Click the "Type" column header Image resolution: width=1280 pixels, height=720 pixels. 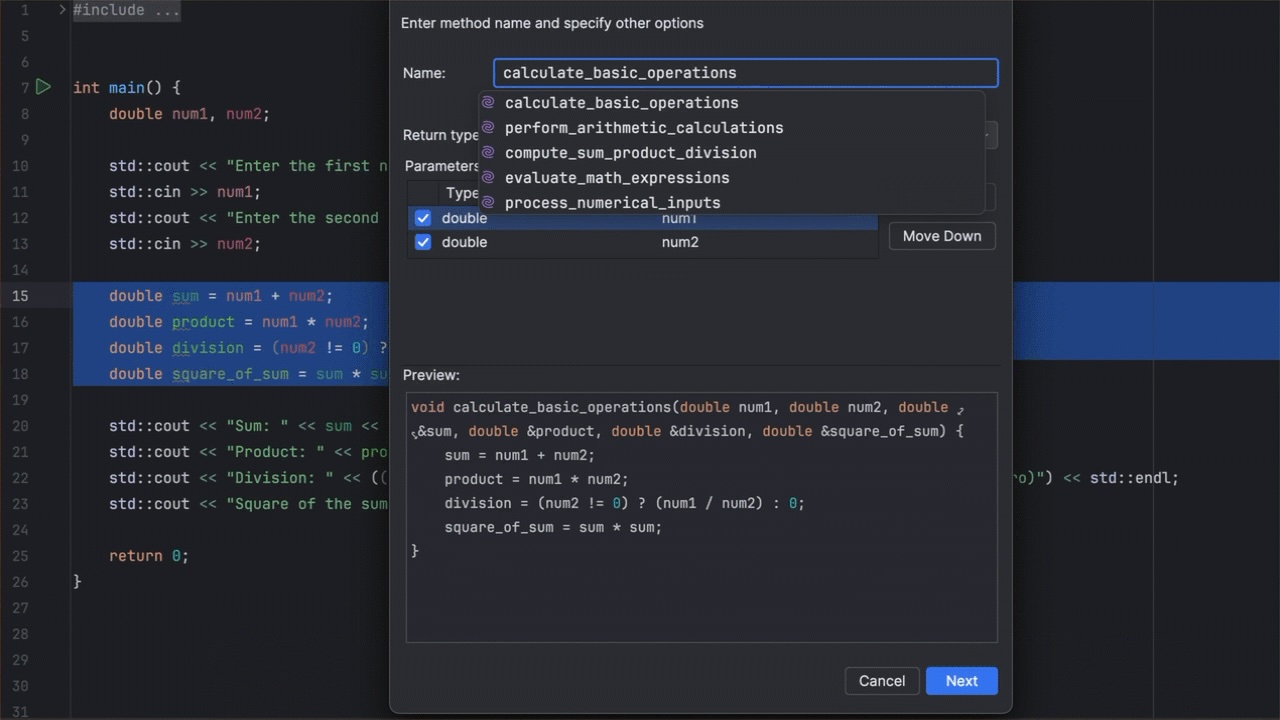(462, 193)
